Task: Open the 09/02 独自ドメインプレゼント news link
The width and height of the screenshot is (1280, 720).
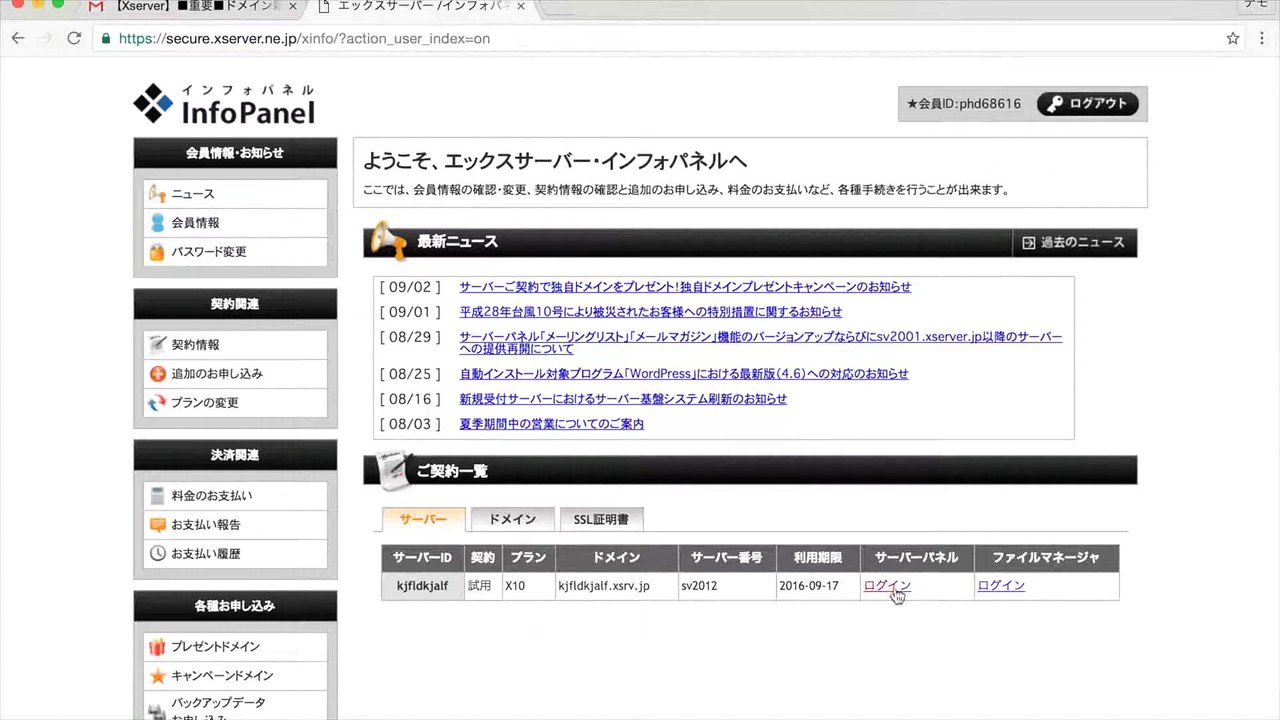Action: tap(685, 286)
